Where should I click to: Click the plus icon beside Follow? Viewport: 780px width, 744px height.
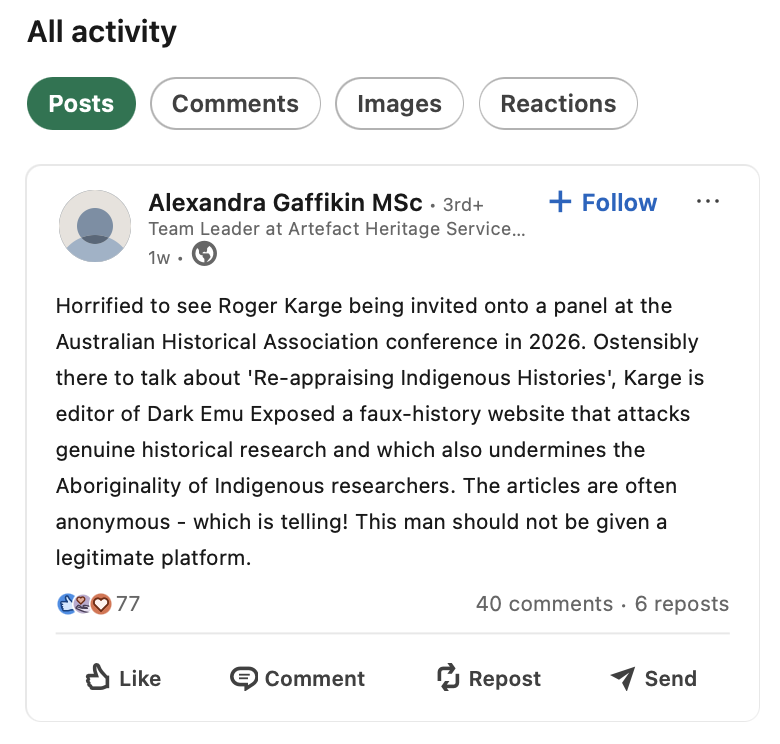click(560, 201)
